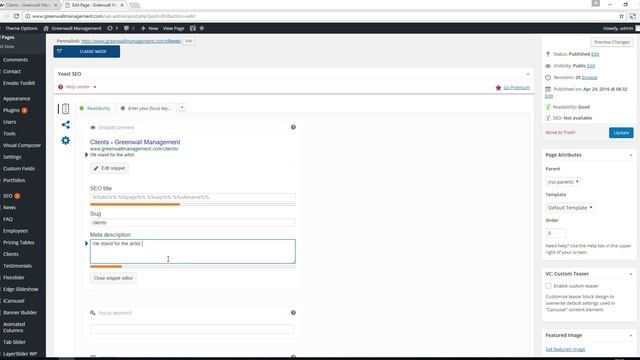This screenshot has width=640, height=360.
Task: Click Browse revisions link
Action: 589,77
